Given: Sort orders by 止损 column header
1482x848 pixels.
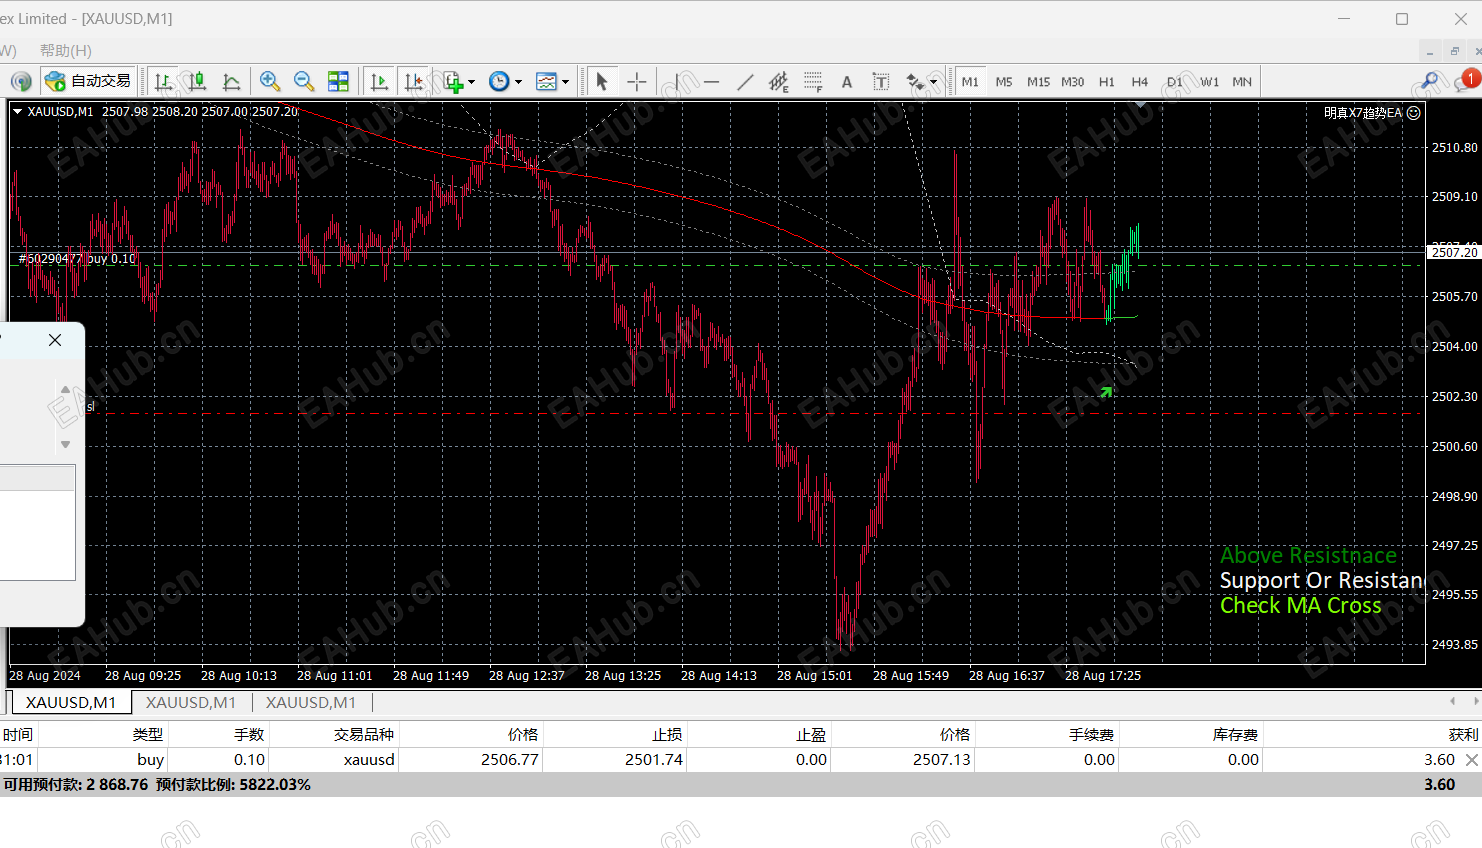Looking at the screenshot, I should click(x=667, y=734).
